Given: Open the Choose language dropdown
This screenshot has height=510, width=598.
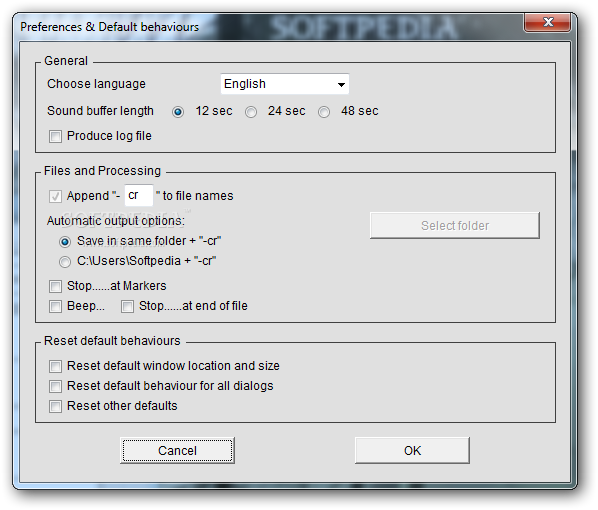Looking at the screenshot, I should 285,84.
